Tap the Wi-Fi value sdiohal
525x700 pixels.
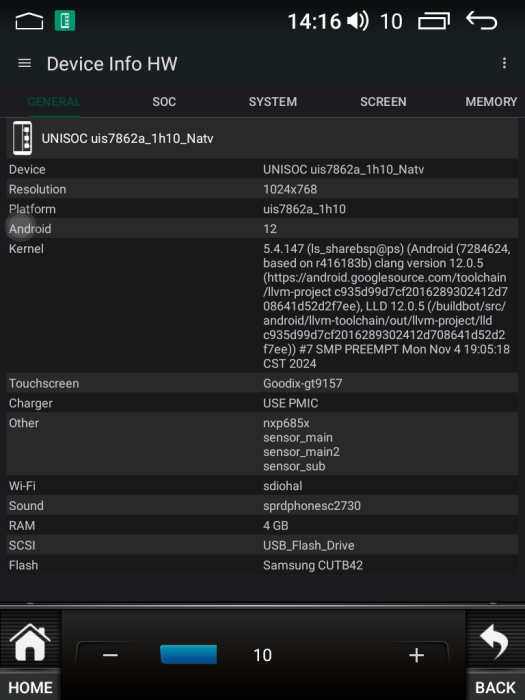(283, 486)
